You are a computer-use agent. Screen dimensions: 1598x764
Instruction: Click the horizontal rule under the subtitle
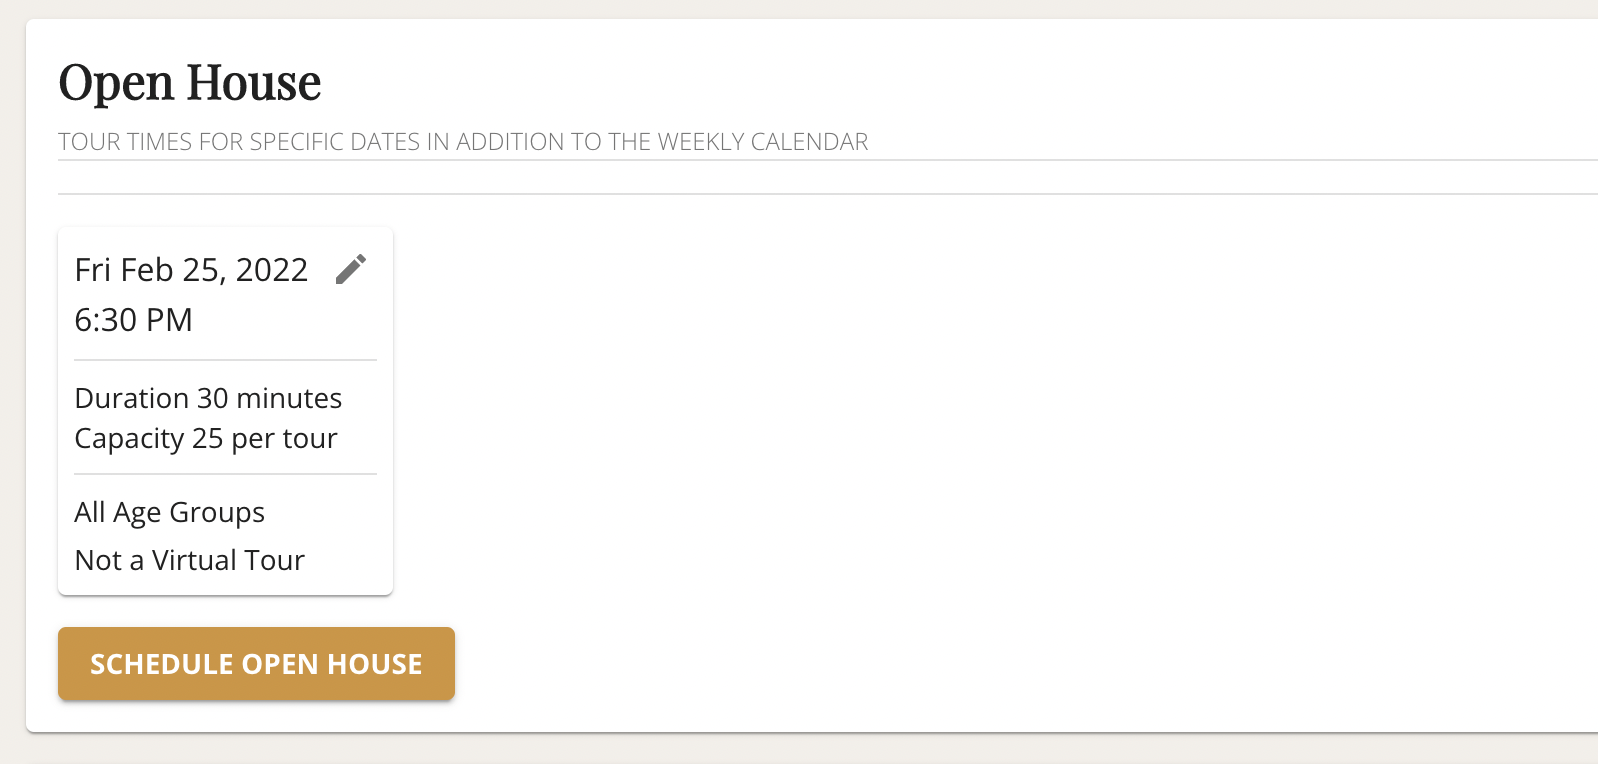coord(827,193)
